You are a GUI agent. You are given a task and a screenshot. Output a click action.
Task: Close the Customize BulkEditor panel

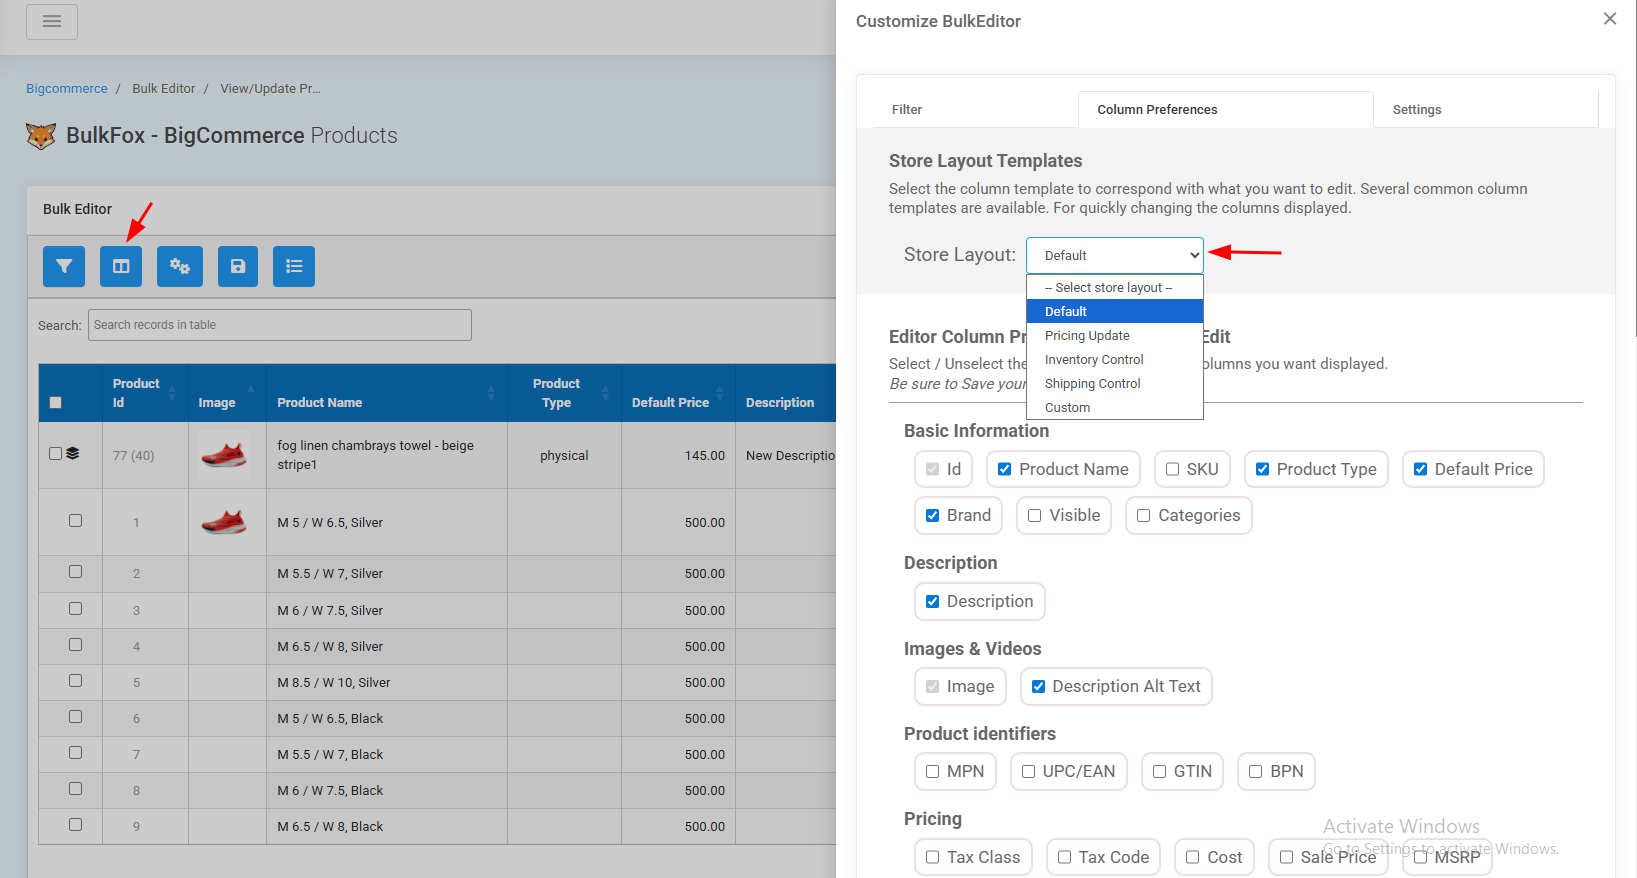click(x=1610, y=19)
